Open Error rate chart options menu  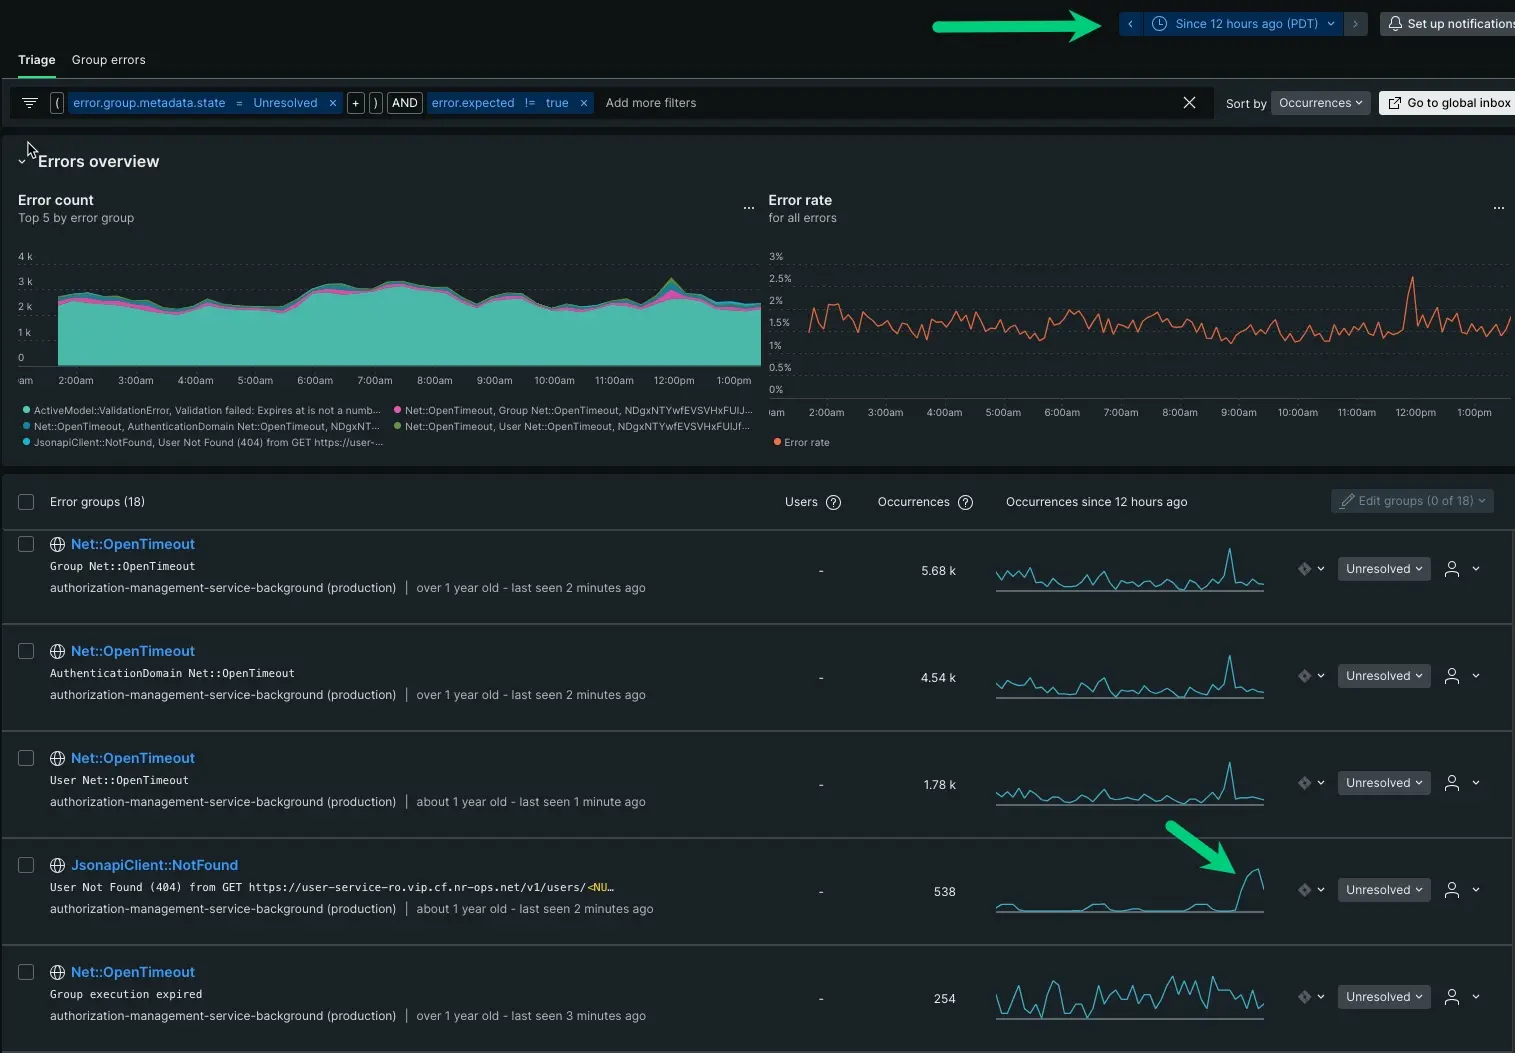click(x=1498, y=208)
